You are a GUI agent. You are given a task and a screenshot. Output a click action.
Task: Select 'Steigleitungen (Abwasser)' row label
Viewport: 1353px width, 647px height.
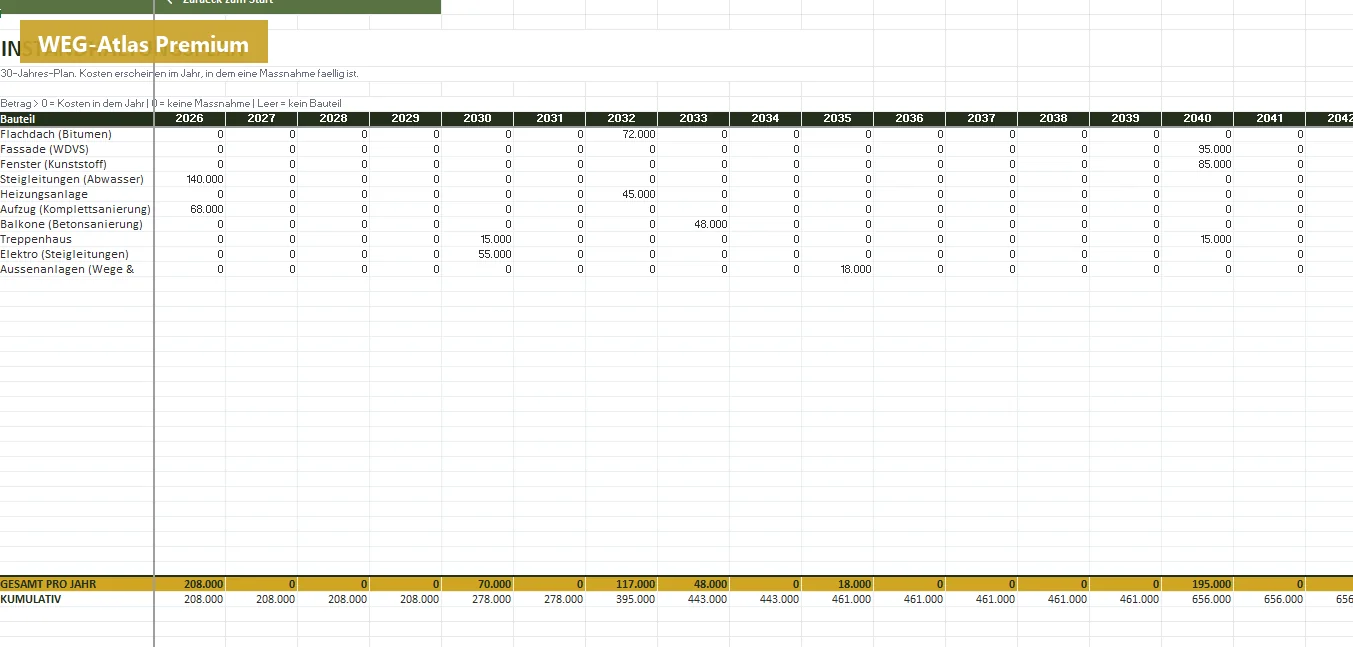point(72,179)
